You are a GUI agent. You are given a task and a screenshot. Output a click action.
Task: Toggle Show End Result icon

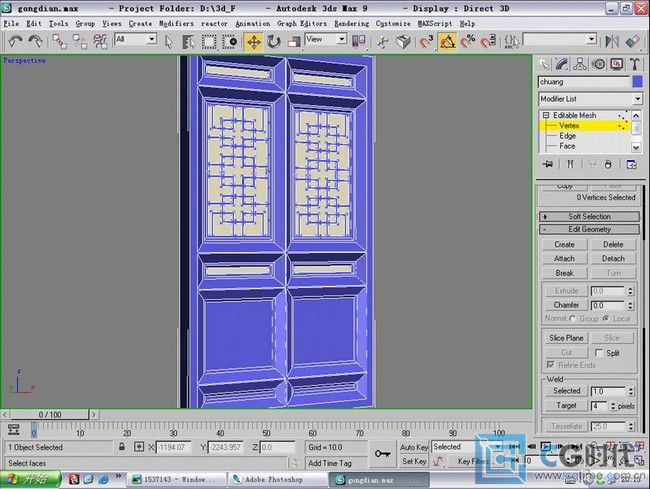(570, 165)
